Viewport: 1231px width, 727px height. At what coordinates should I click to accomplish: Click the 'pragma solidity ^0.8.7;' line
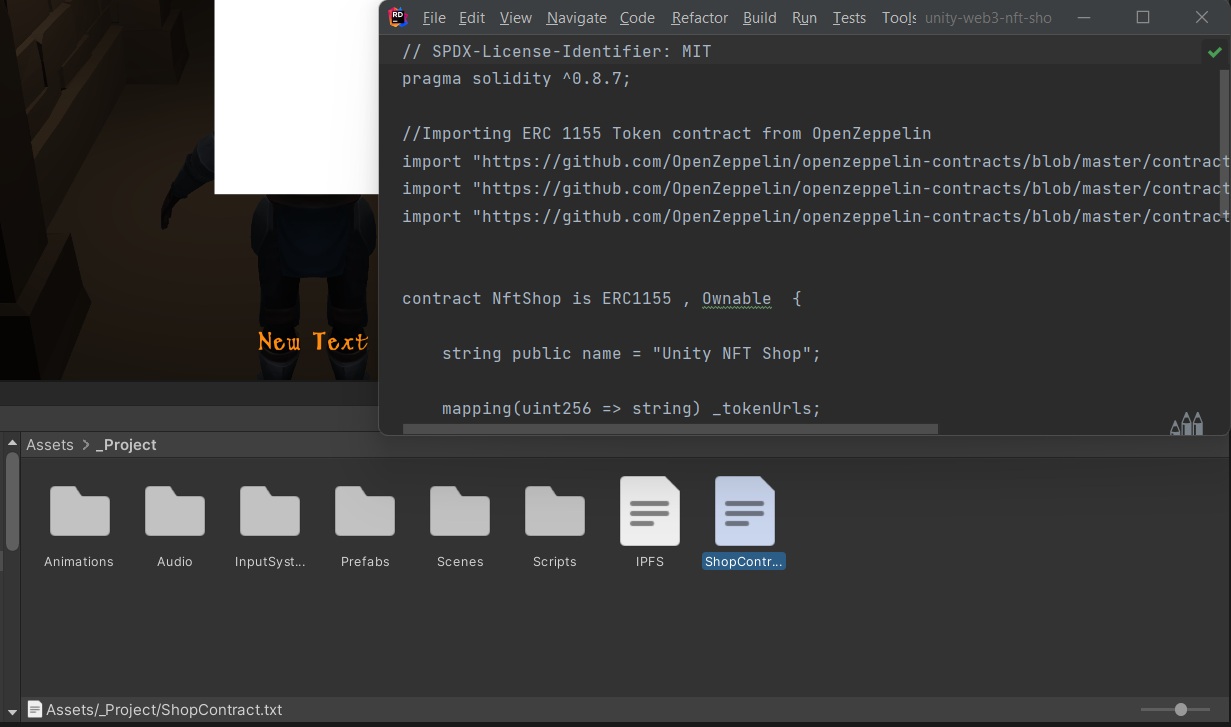point(517,78)
